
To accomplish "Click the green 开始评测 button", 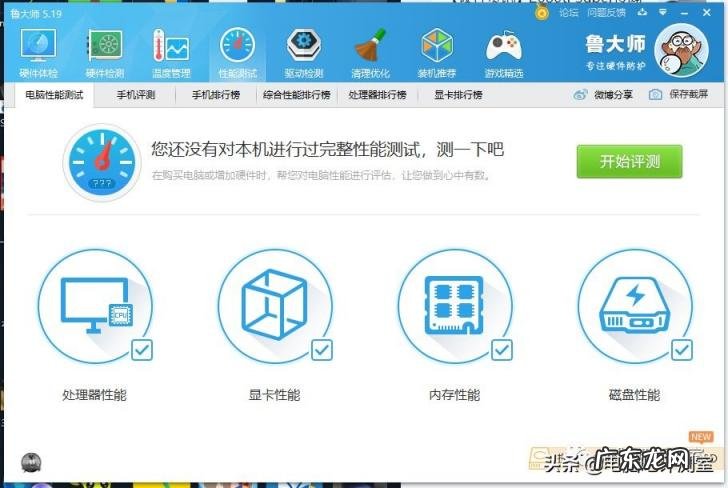I will (630, 161).
